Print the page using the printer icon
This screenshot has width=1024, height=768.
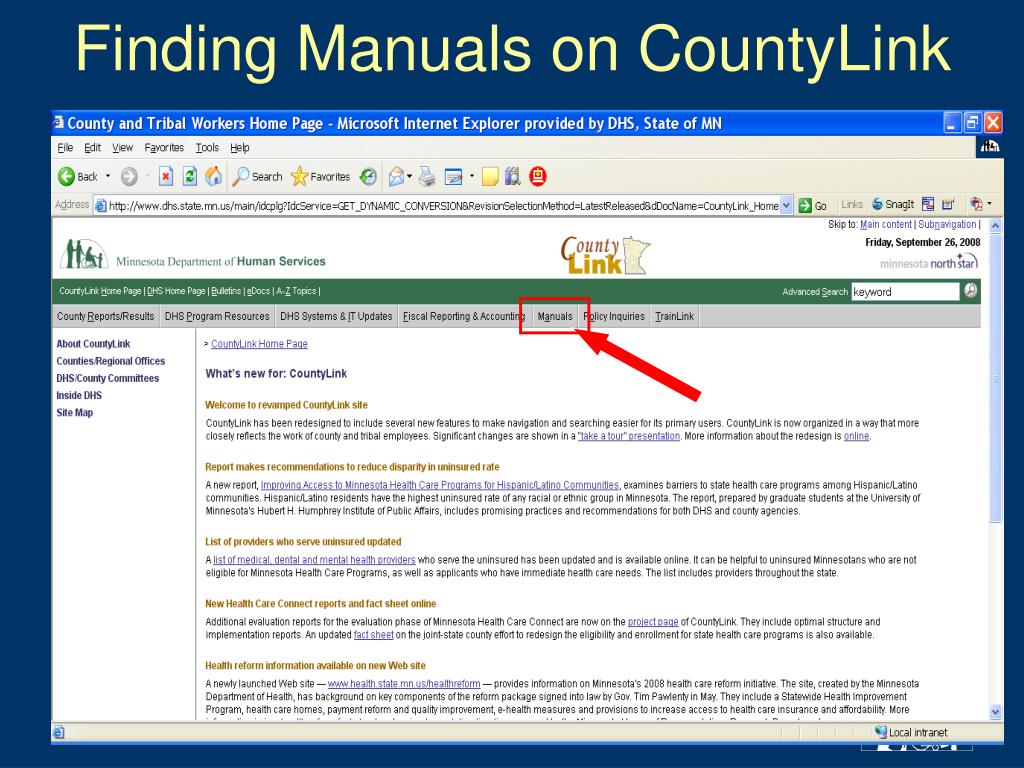[x=427, y=176]
